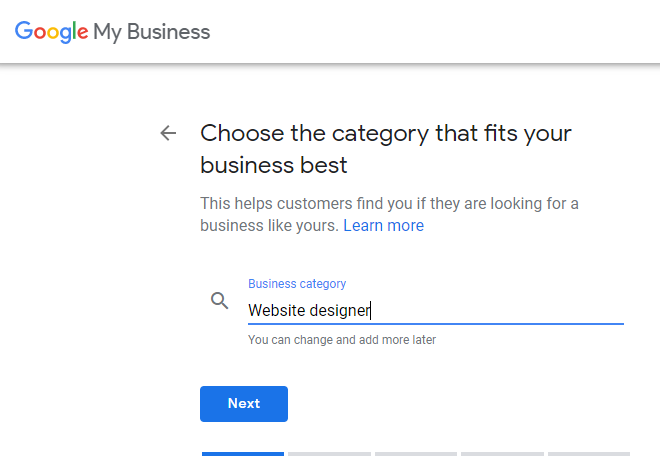Click the 'business best' heading line
The height and width of the screenshot is (475, 660).
click(274, 165)
